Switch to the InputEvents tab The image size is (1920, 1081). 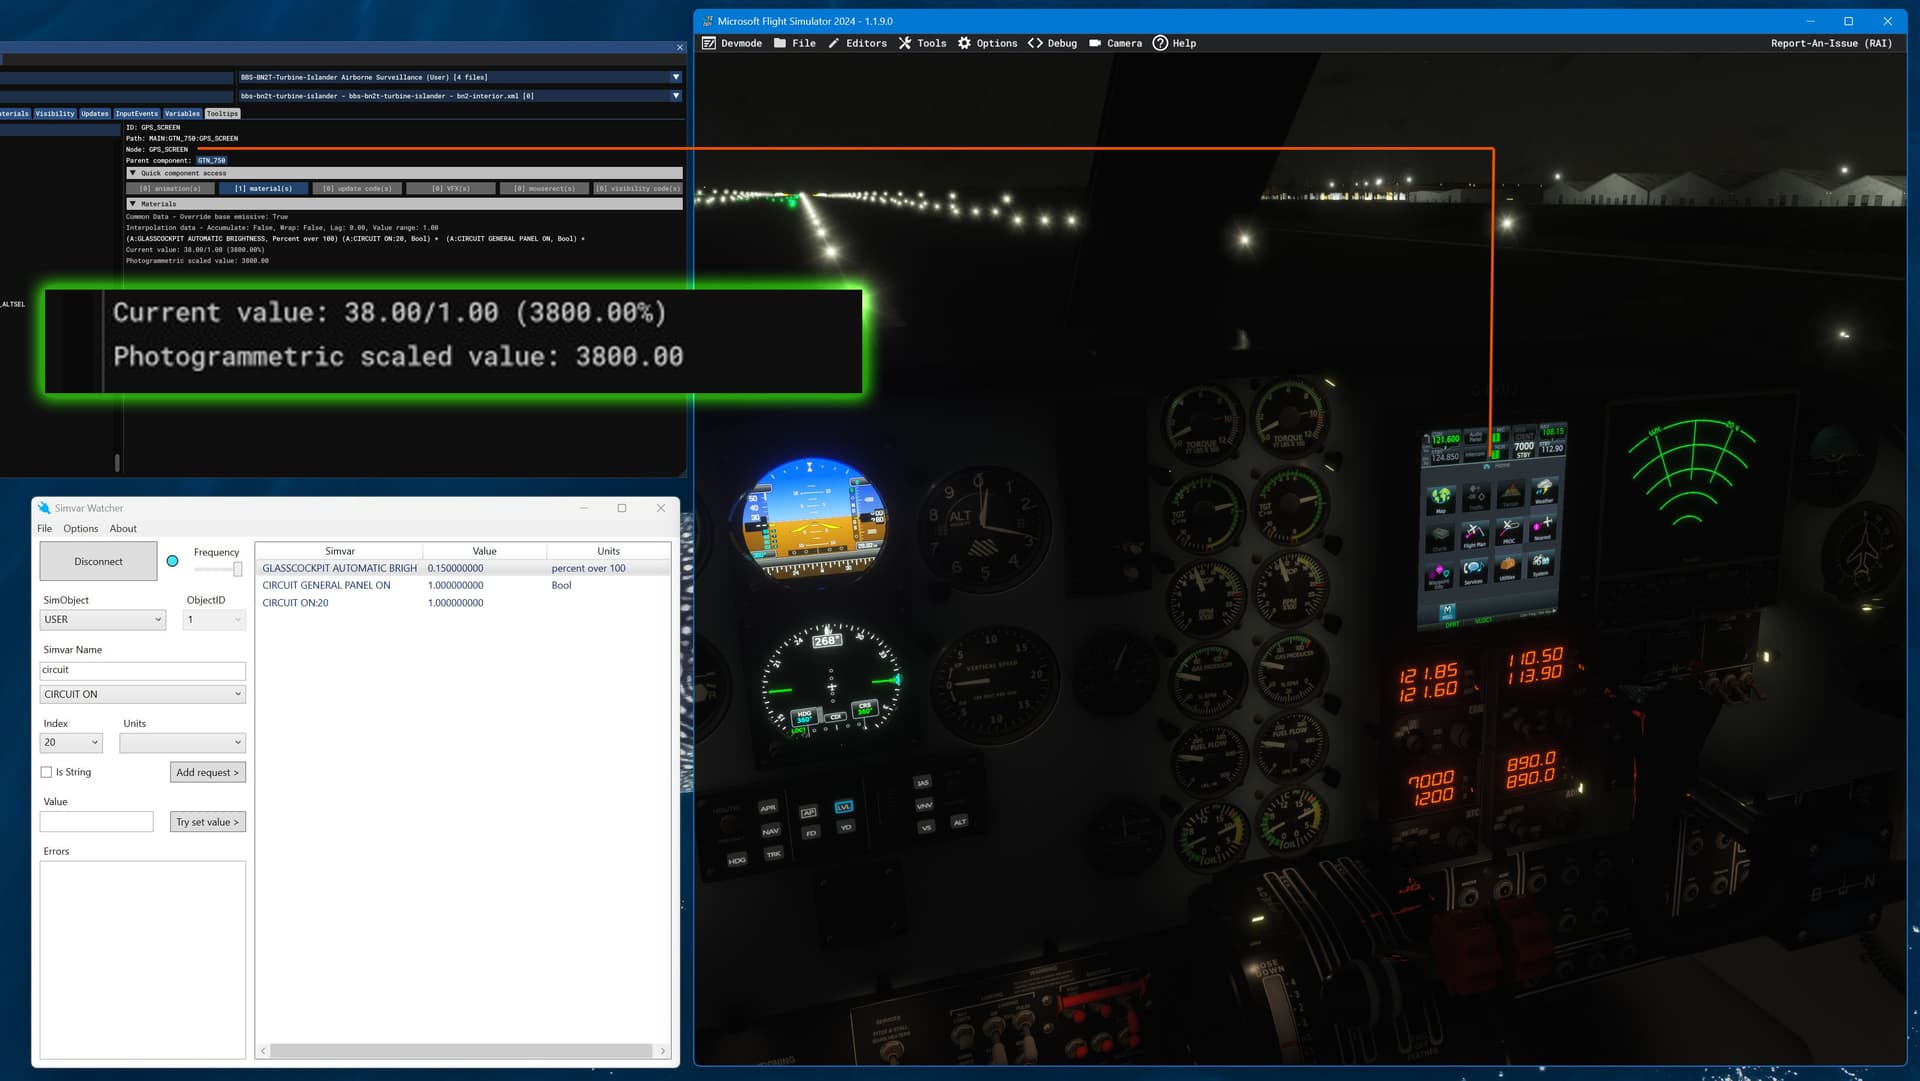[137, 114]
